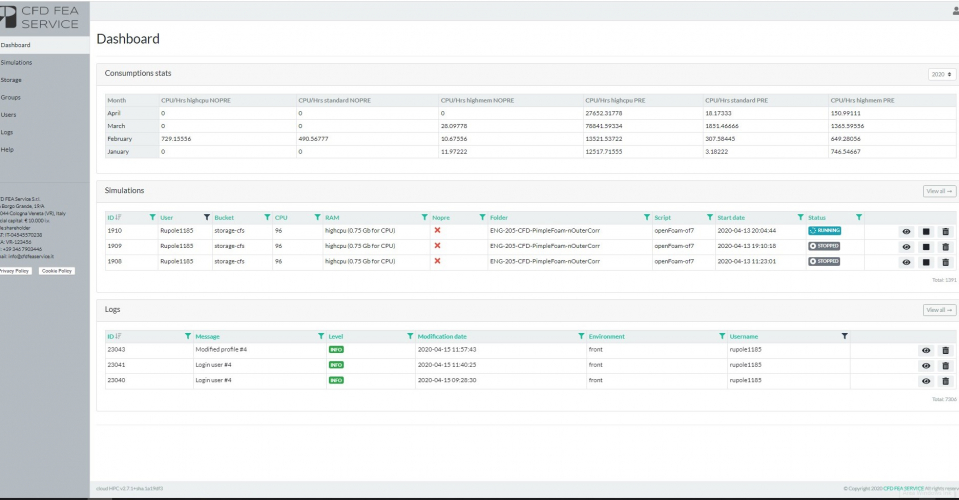The width and height of the screenshot is (959, 500).
Task: Click stop icon for simulation 1908
Action: tap(926, 262)
